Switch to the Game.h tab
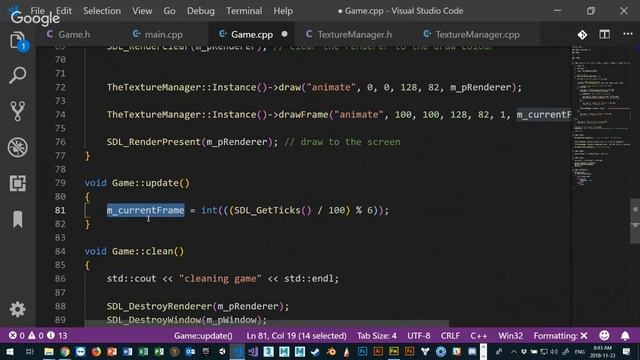Image resolution: width=640 pixels, height=360 pixels. coord(73,34)
